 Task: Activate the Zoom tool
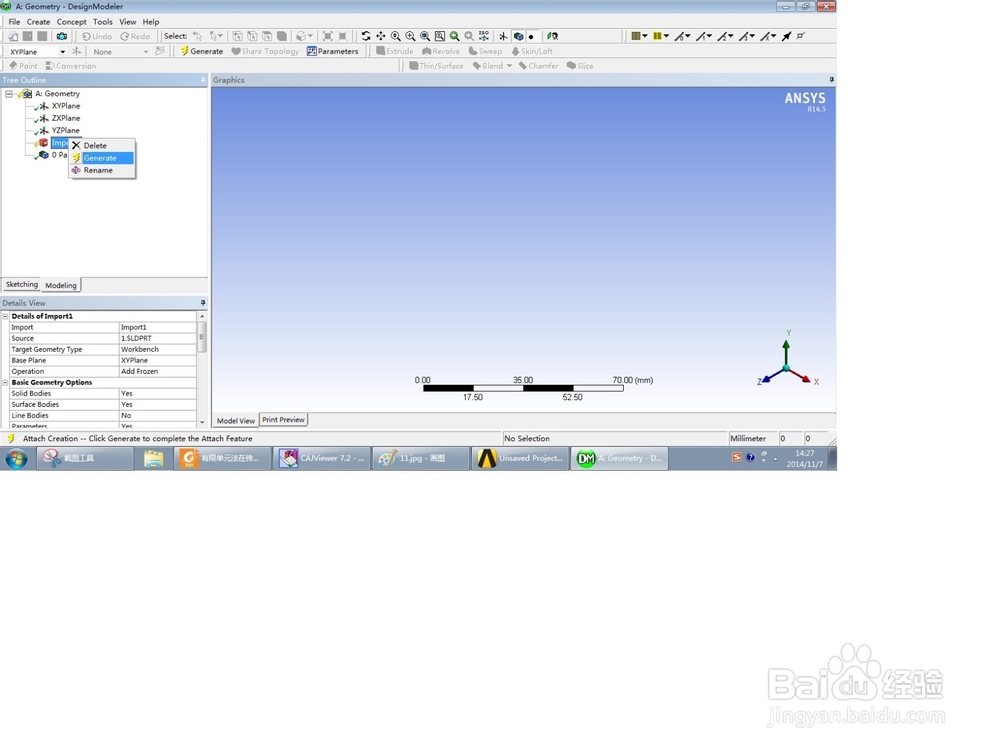(395, 36)
